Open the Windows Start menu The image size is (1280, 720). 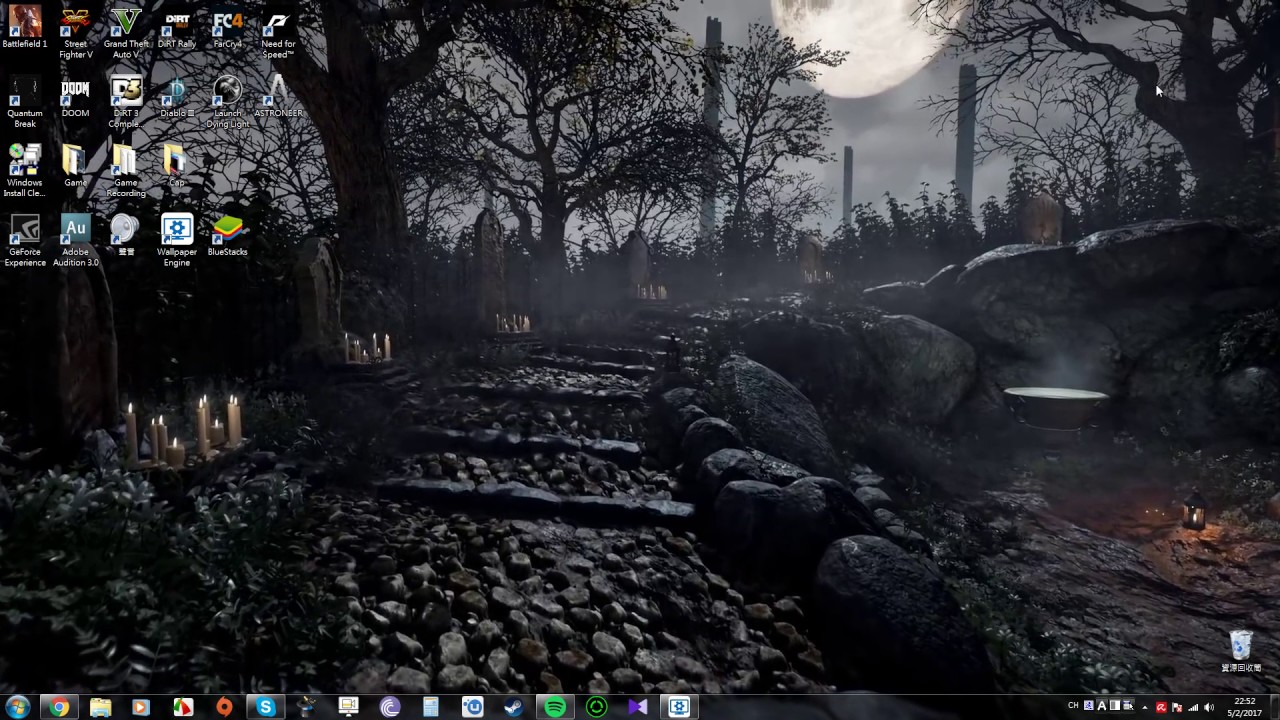(17, 707)
